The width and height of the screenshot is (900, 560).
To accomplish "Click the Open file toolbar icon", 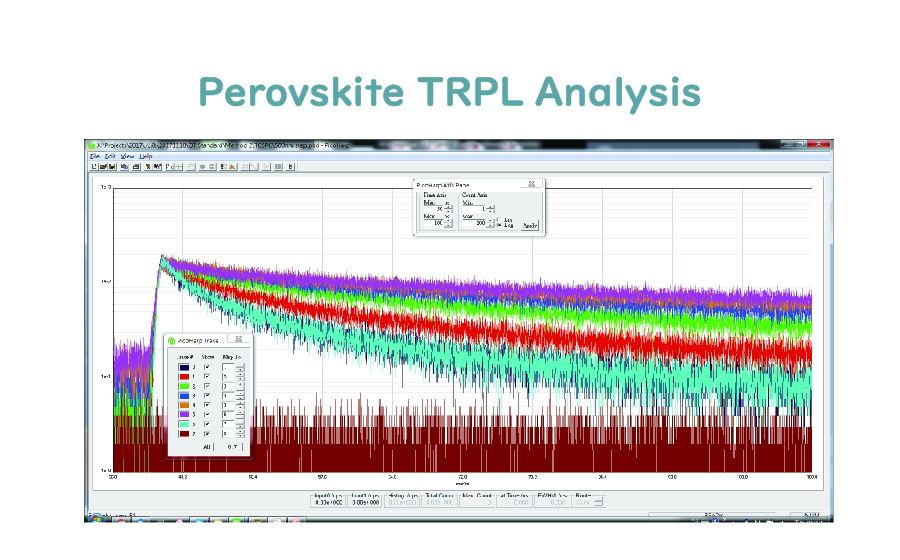I will [x=101, y=166].
